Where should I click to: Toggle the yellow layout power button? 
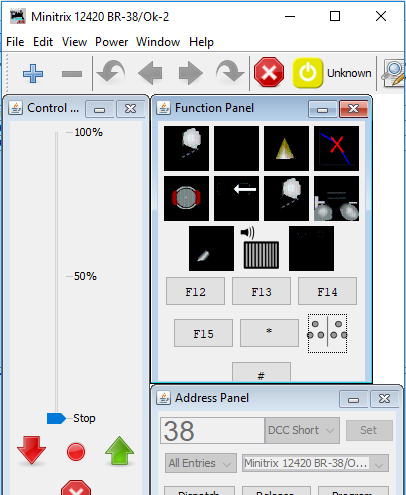tap(308, 73)
